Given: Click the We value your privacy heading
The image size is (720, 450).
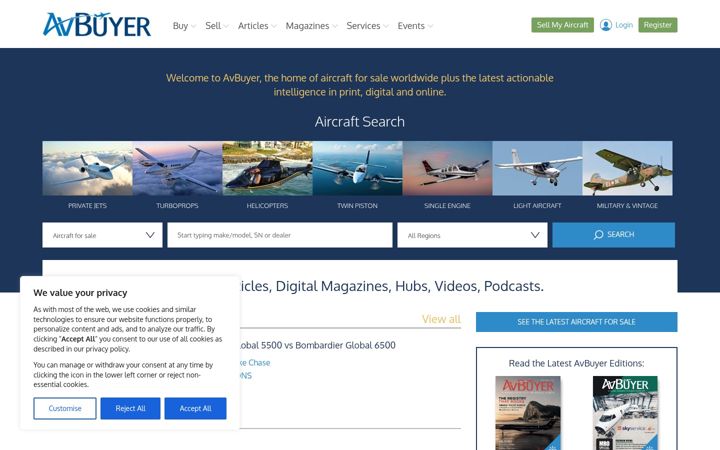Looking at the screenshot, I should point(80,293).
